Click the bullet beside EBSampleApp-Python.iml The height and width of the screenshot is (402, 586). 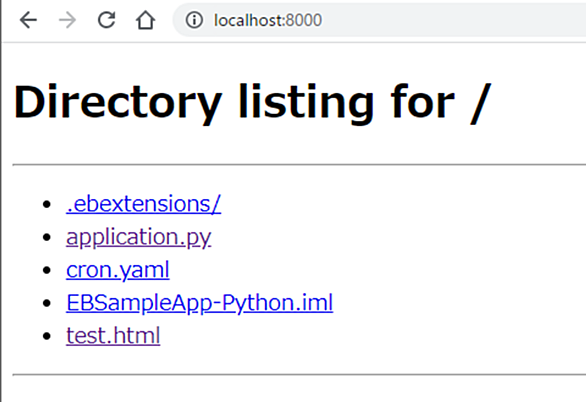[x=47, y=303]
